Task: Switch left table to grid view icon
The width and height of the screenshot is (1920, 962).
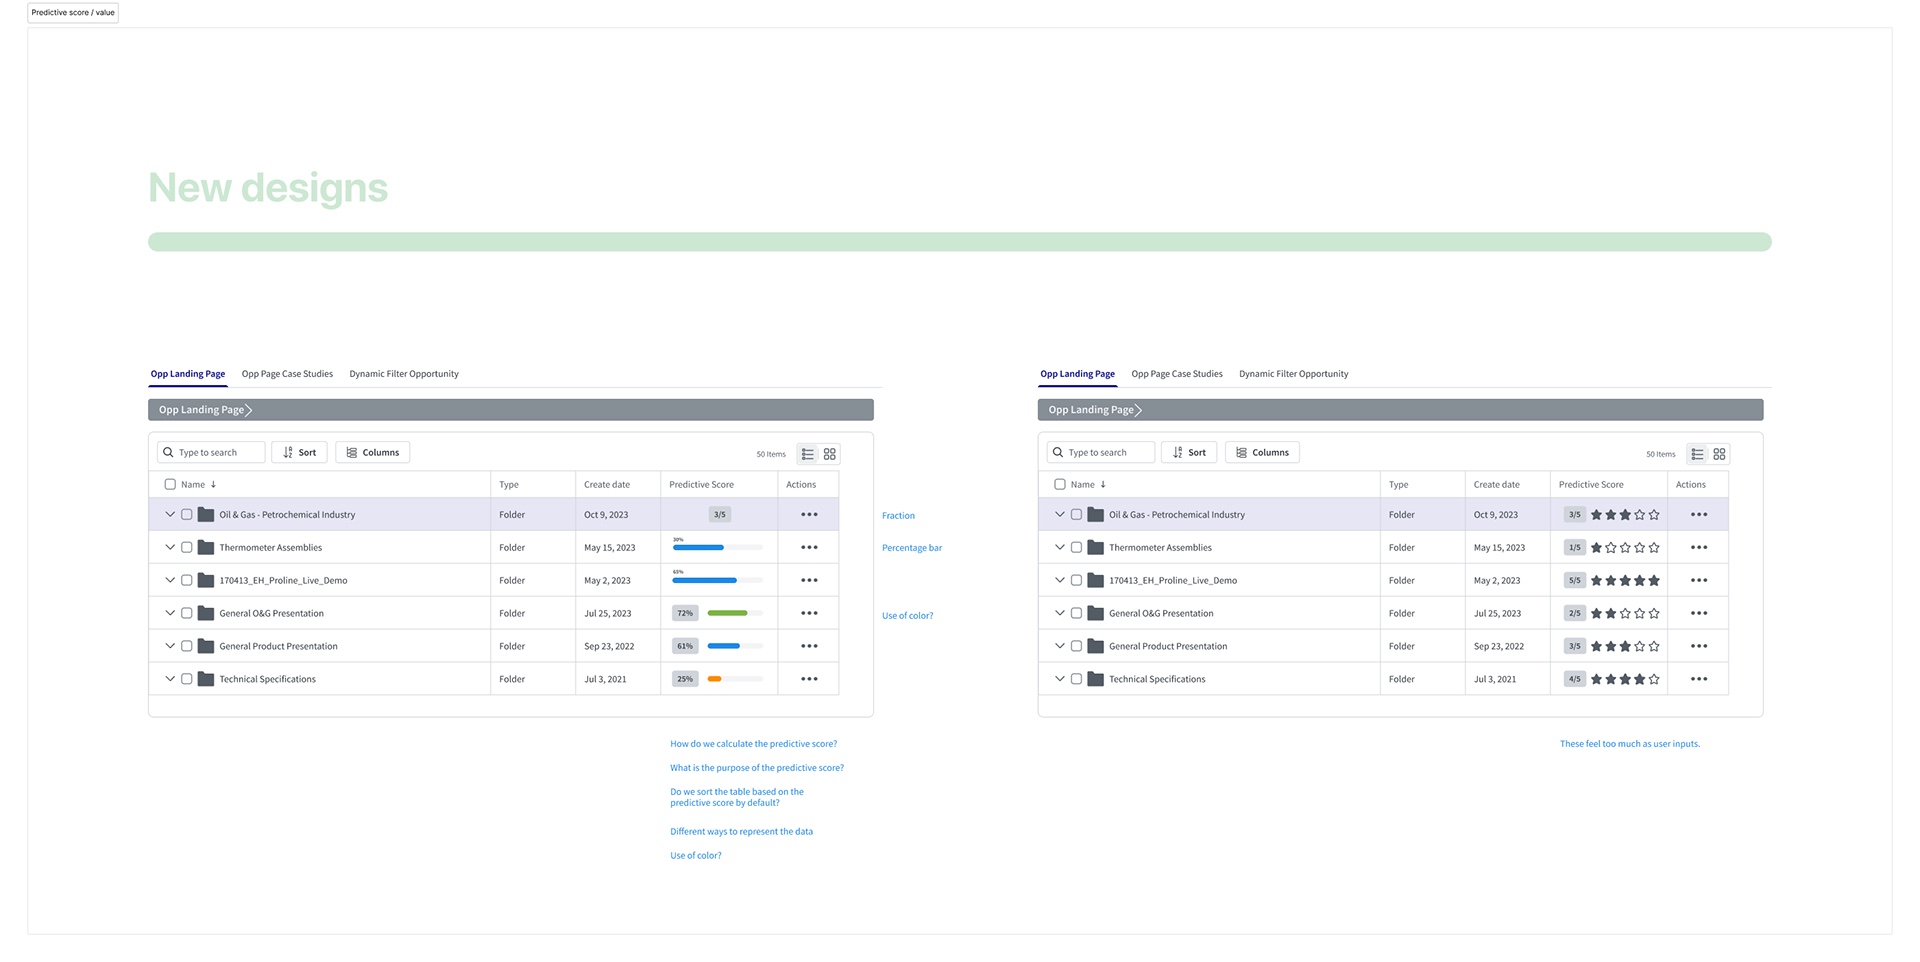Action: (x=830, y=454)
